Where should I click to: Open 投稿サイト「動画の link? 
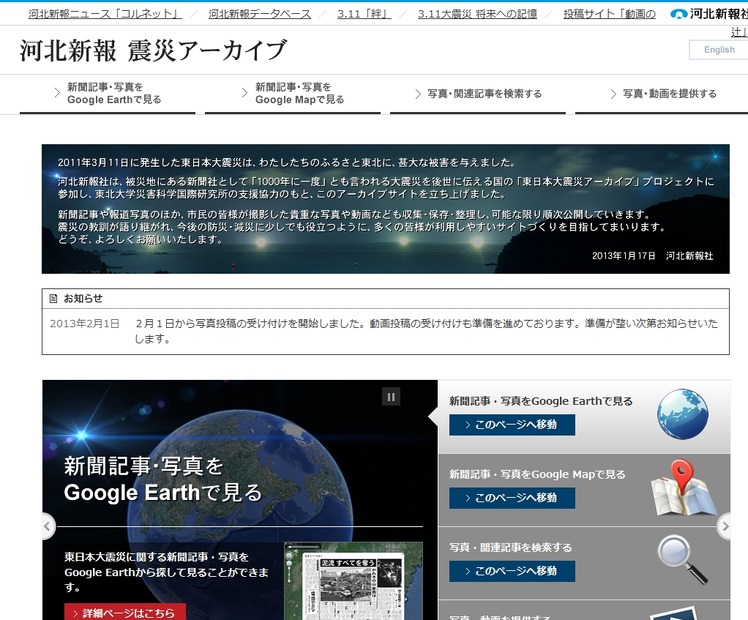click(x=609, y=14)
